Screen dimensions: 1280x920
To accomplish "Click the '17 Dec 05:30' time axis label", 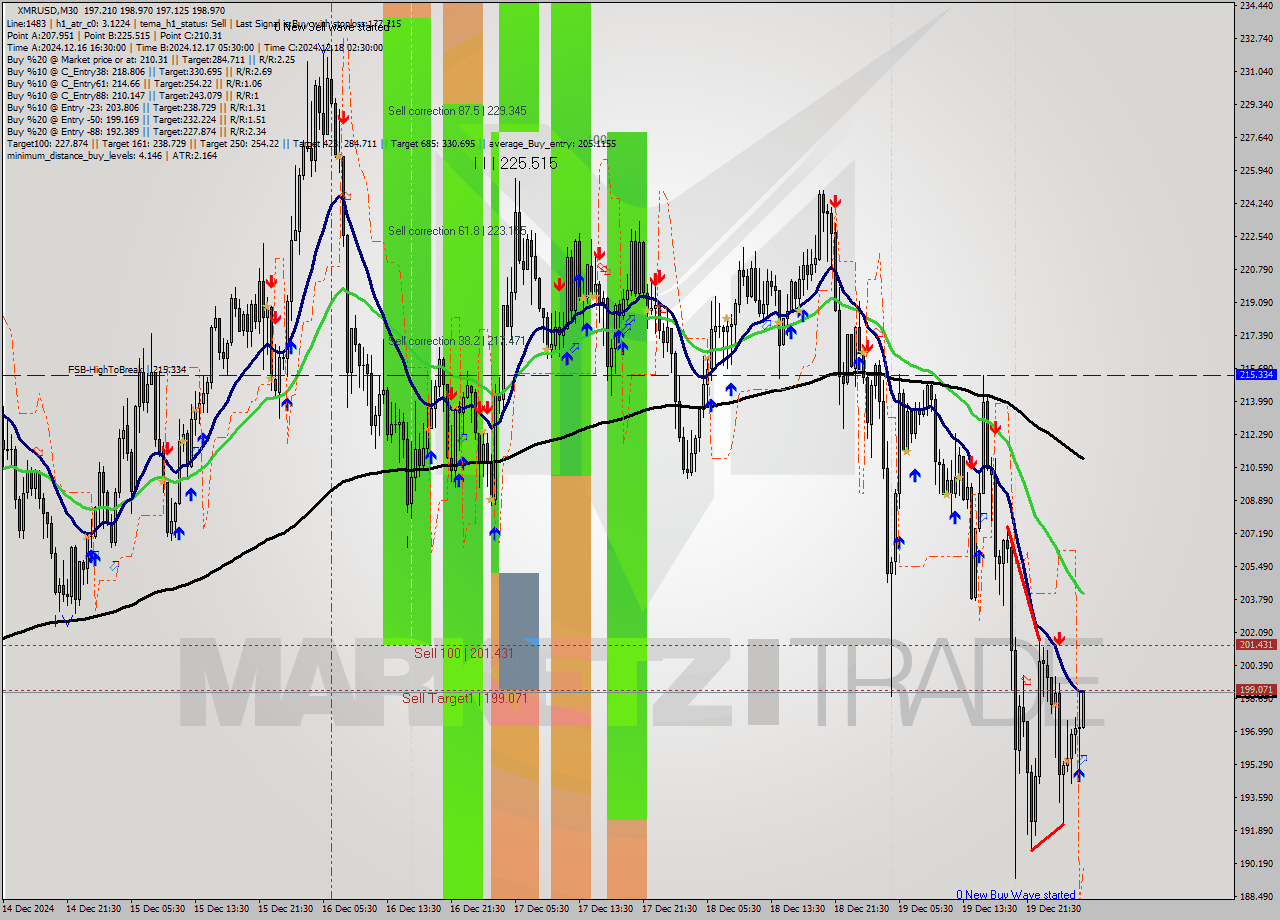I will [x=541, y=909].
